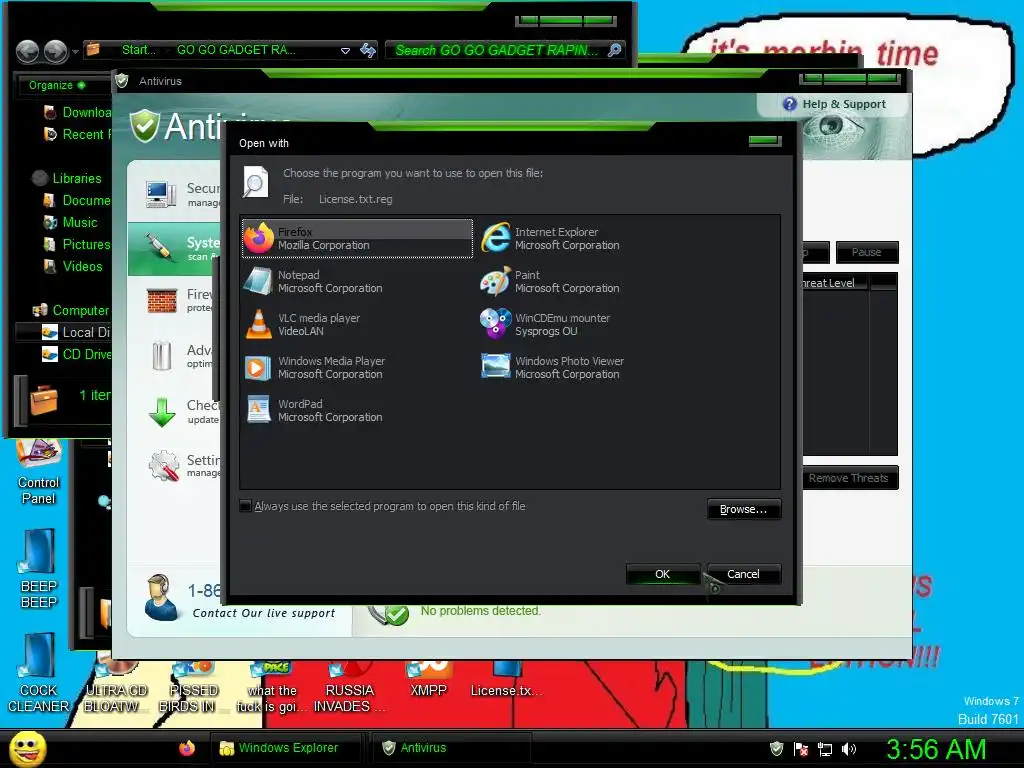This screenshot has width=1024, height=768.
Task: Select WordPad from the list
Action: click(313, 410)
